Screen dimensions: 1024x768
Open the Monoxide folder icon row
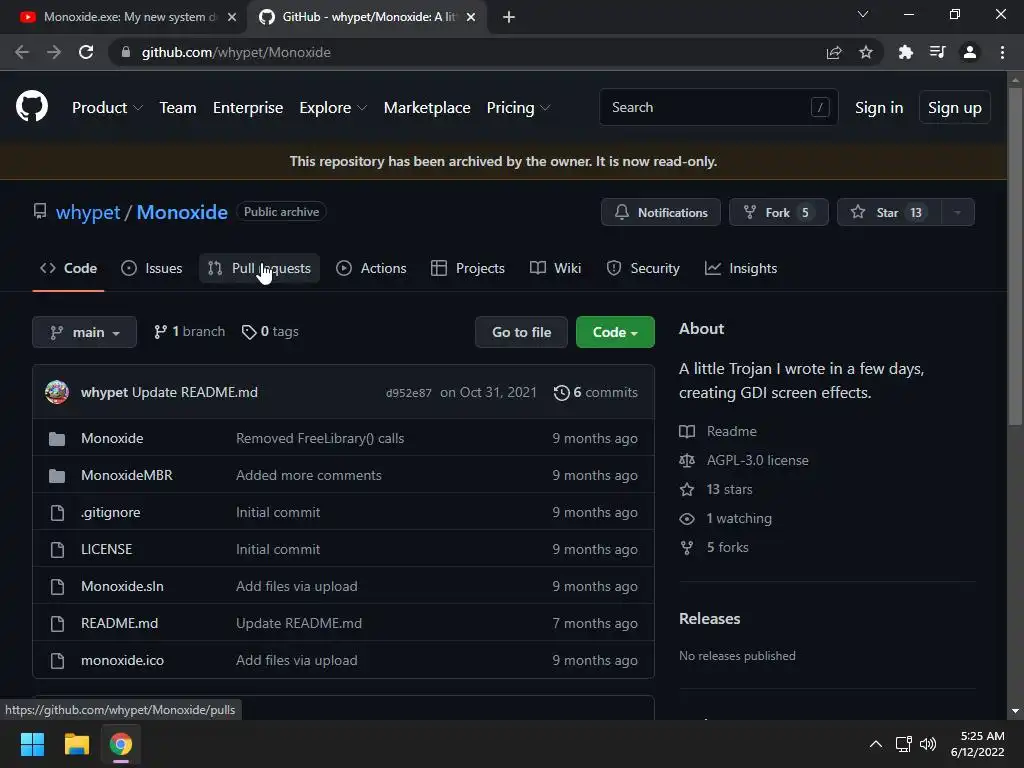[x=344, y=438]
